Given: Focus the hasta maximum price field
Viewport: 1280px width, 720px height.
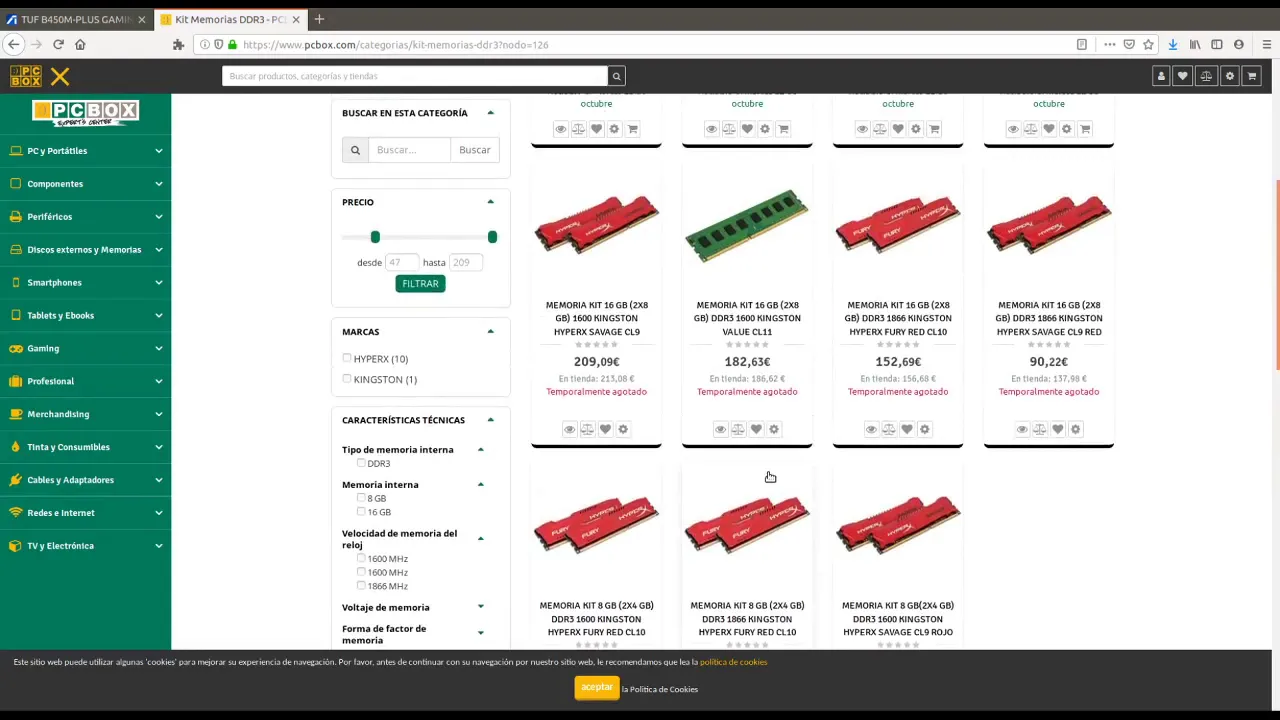Looking at the screenshot, I should (x=466, y=262).
